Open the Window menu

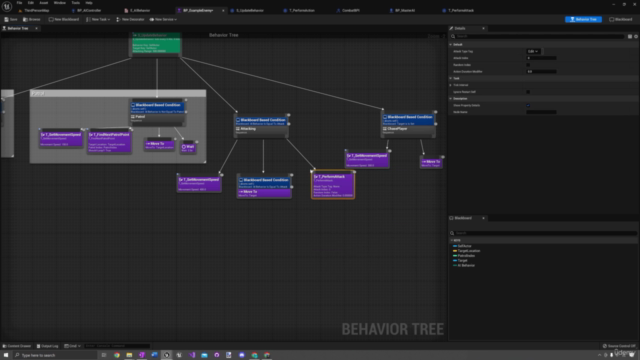(60, 3)
